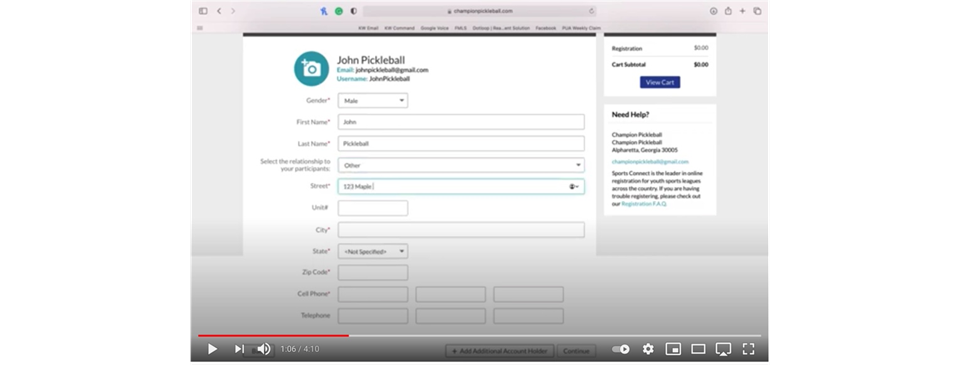Click the View Cart button
960x365 pixels.
660,82
